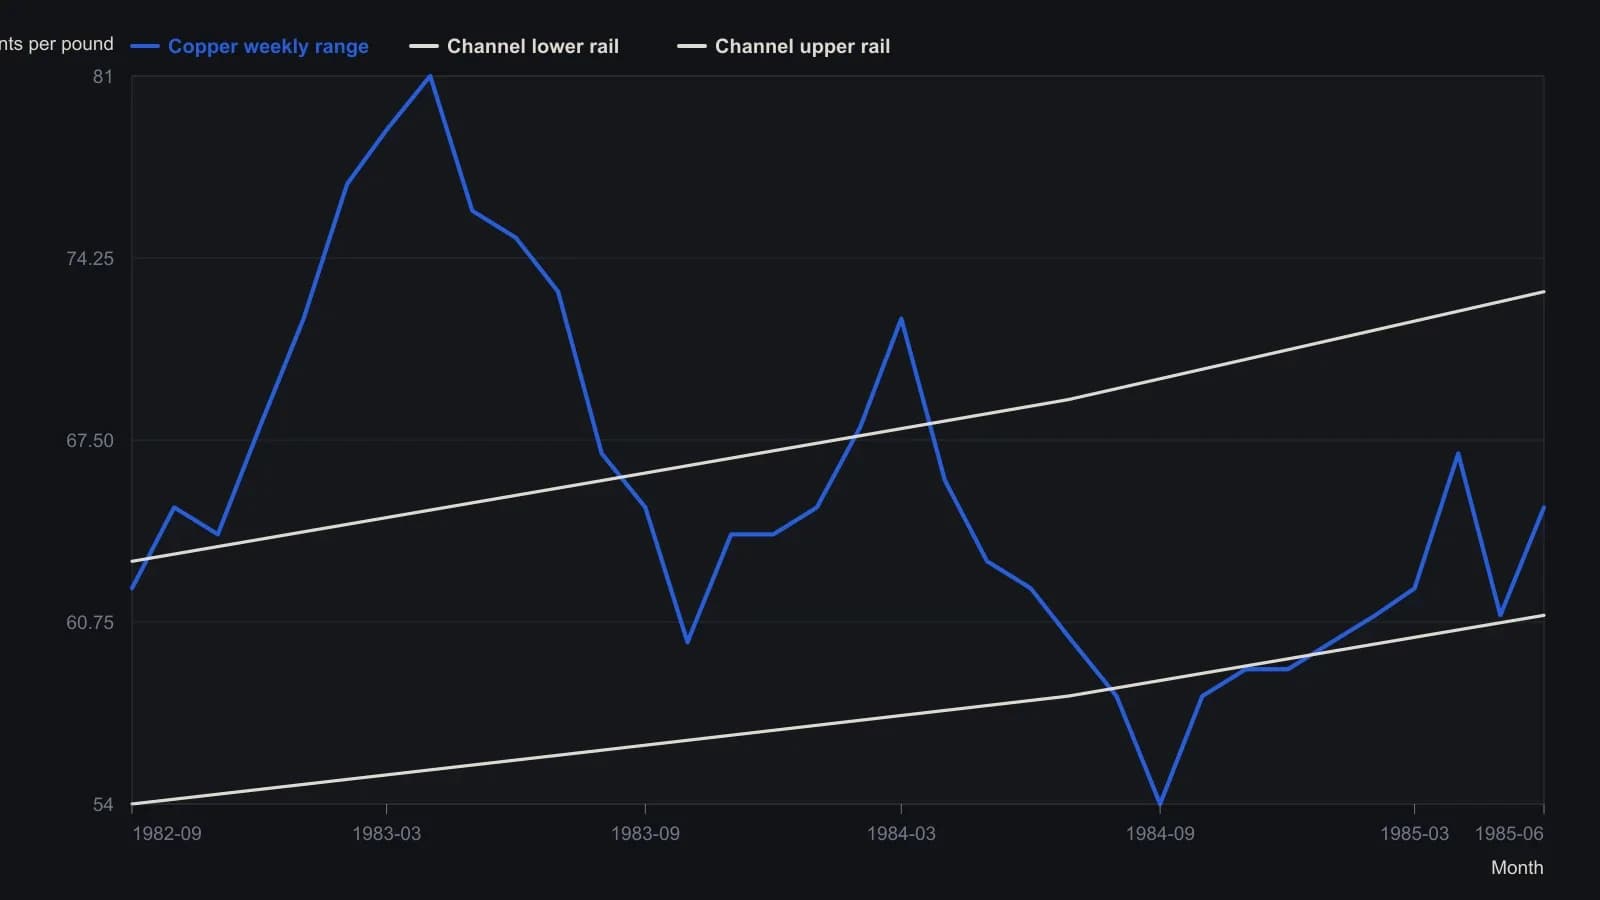Click the 1983-03 x-axis tick label
This screenshot has width=1600, height=900.
pyautogui.click(x=387, y=833)
